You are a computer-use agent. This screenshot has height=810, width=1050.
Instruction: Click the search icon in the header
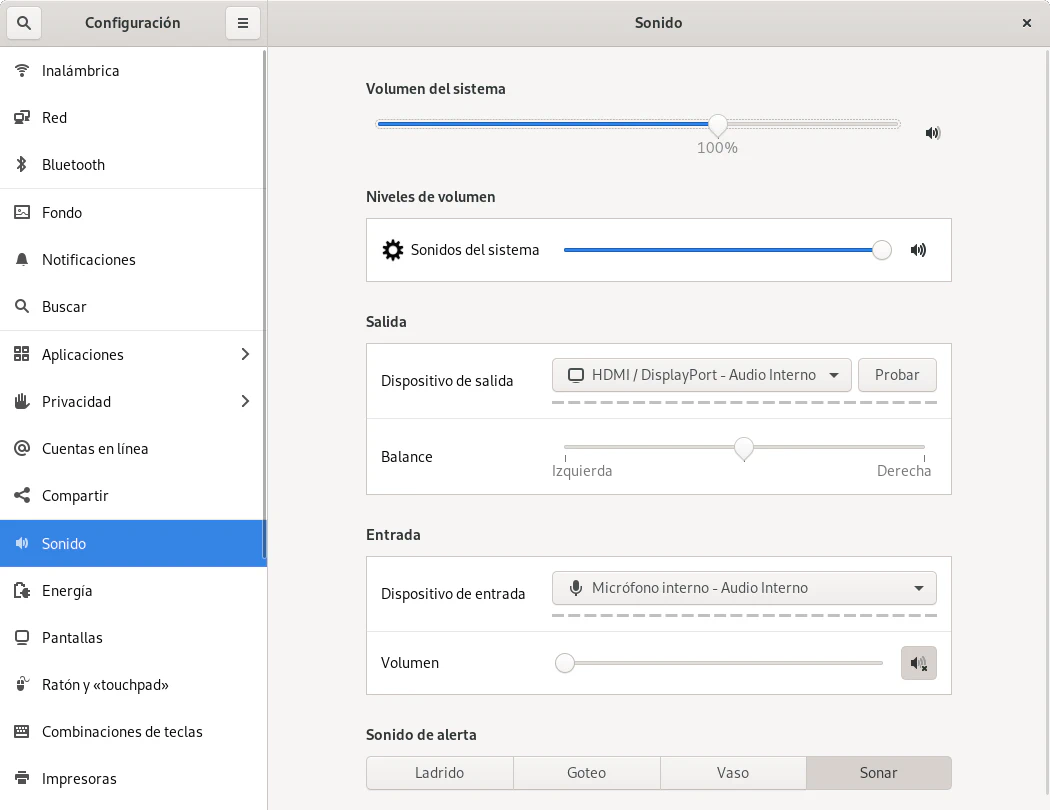pos(24,23)
